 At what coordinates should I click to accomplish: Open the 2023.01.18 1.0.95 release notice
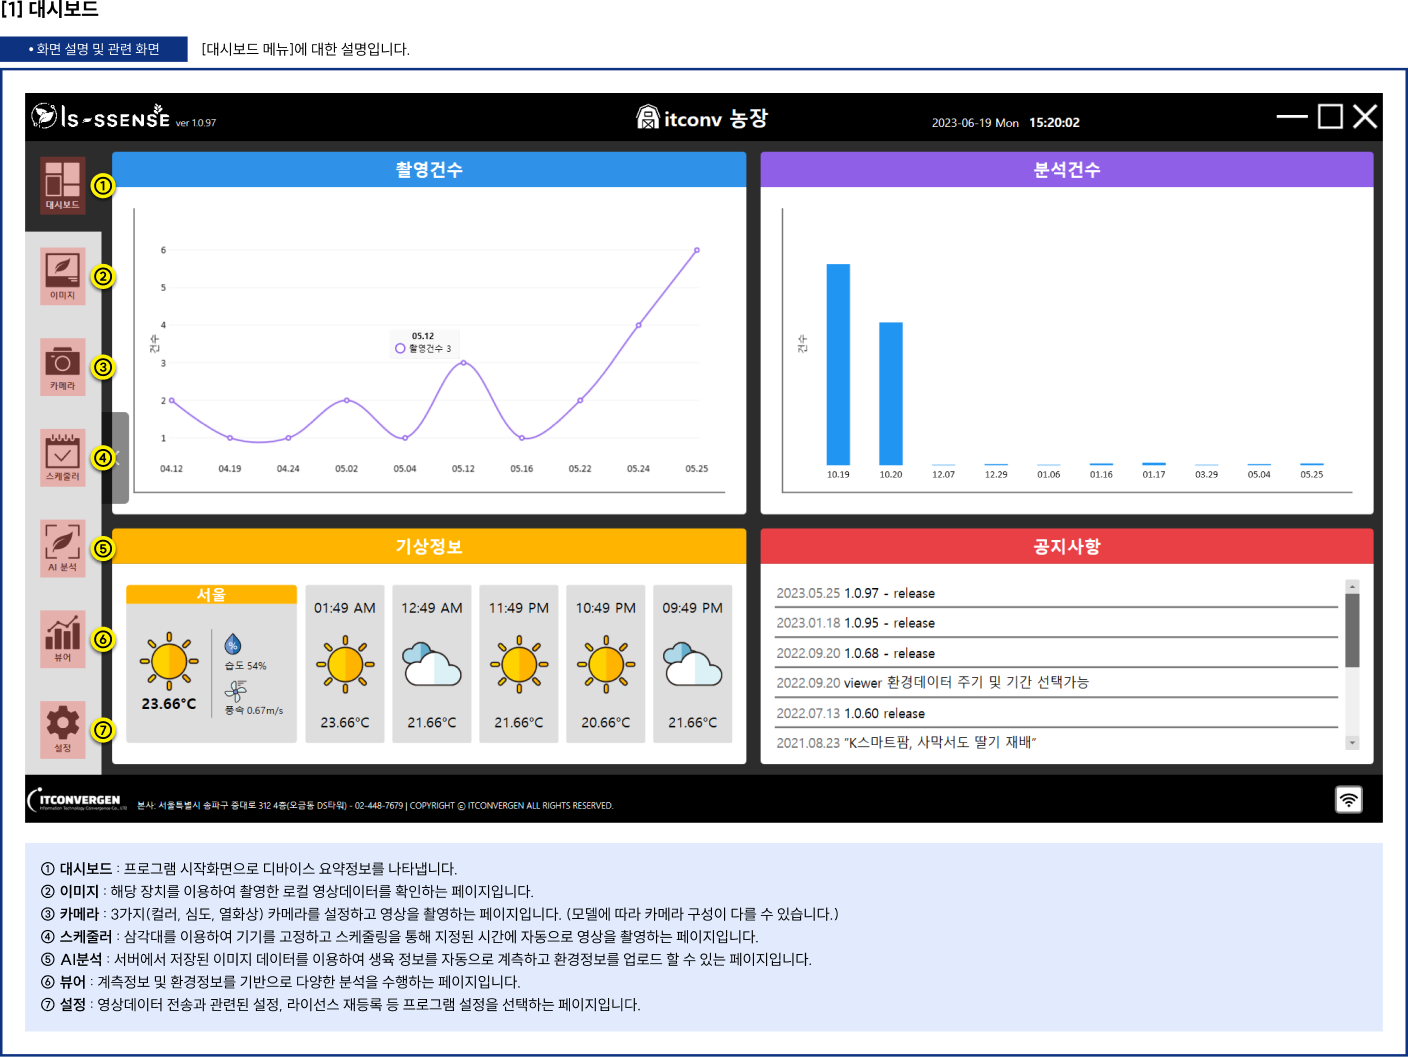[855, 623]
